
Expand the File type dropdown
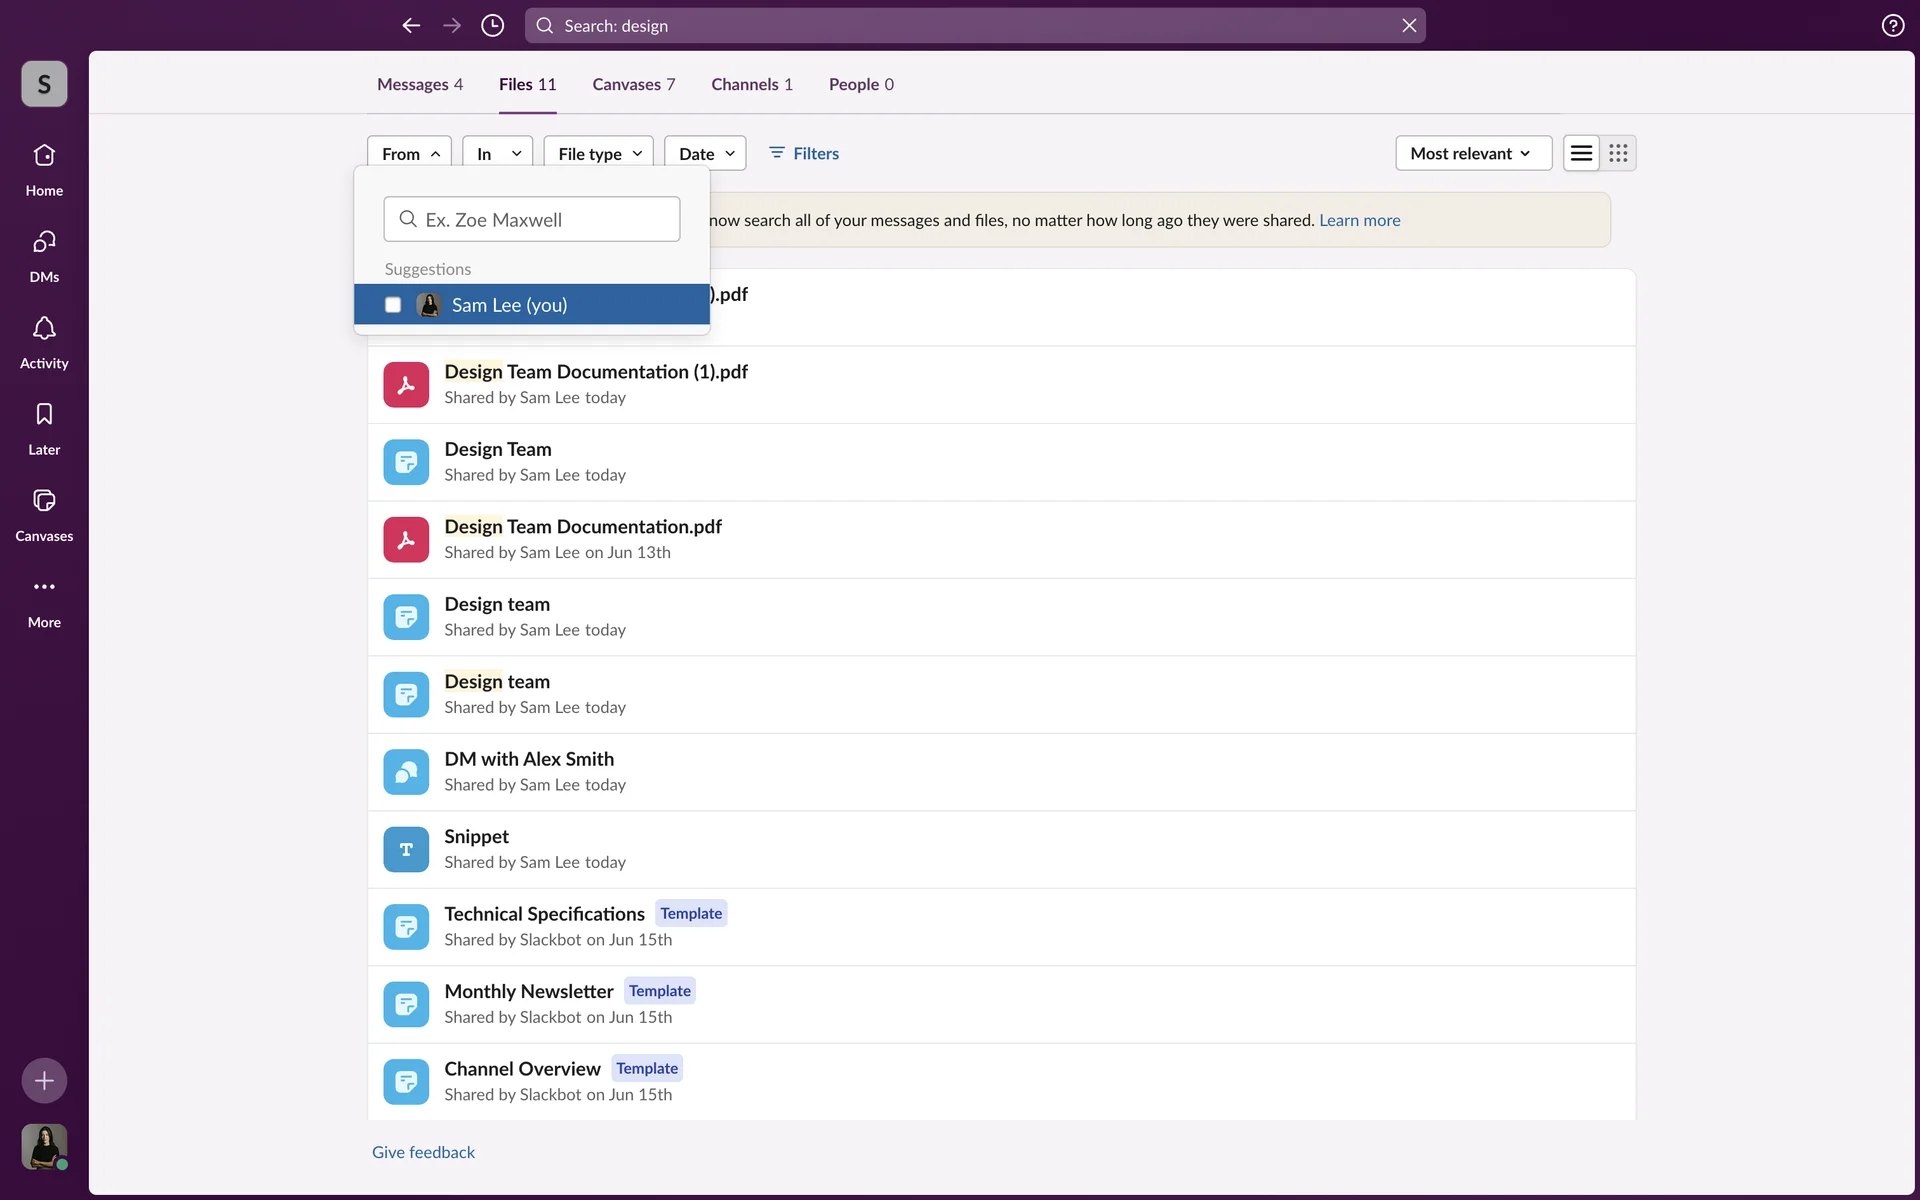point(598,153)
